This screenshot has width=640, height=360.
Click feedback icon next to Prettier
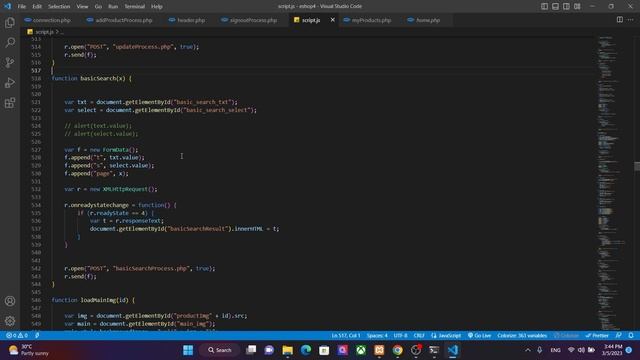coord(619,336)
